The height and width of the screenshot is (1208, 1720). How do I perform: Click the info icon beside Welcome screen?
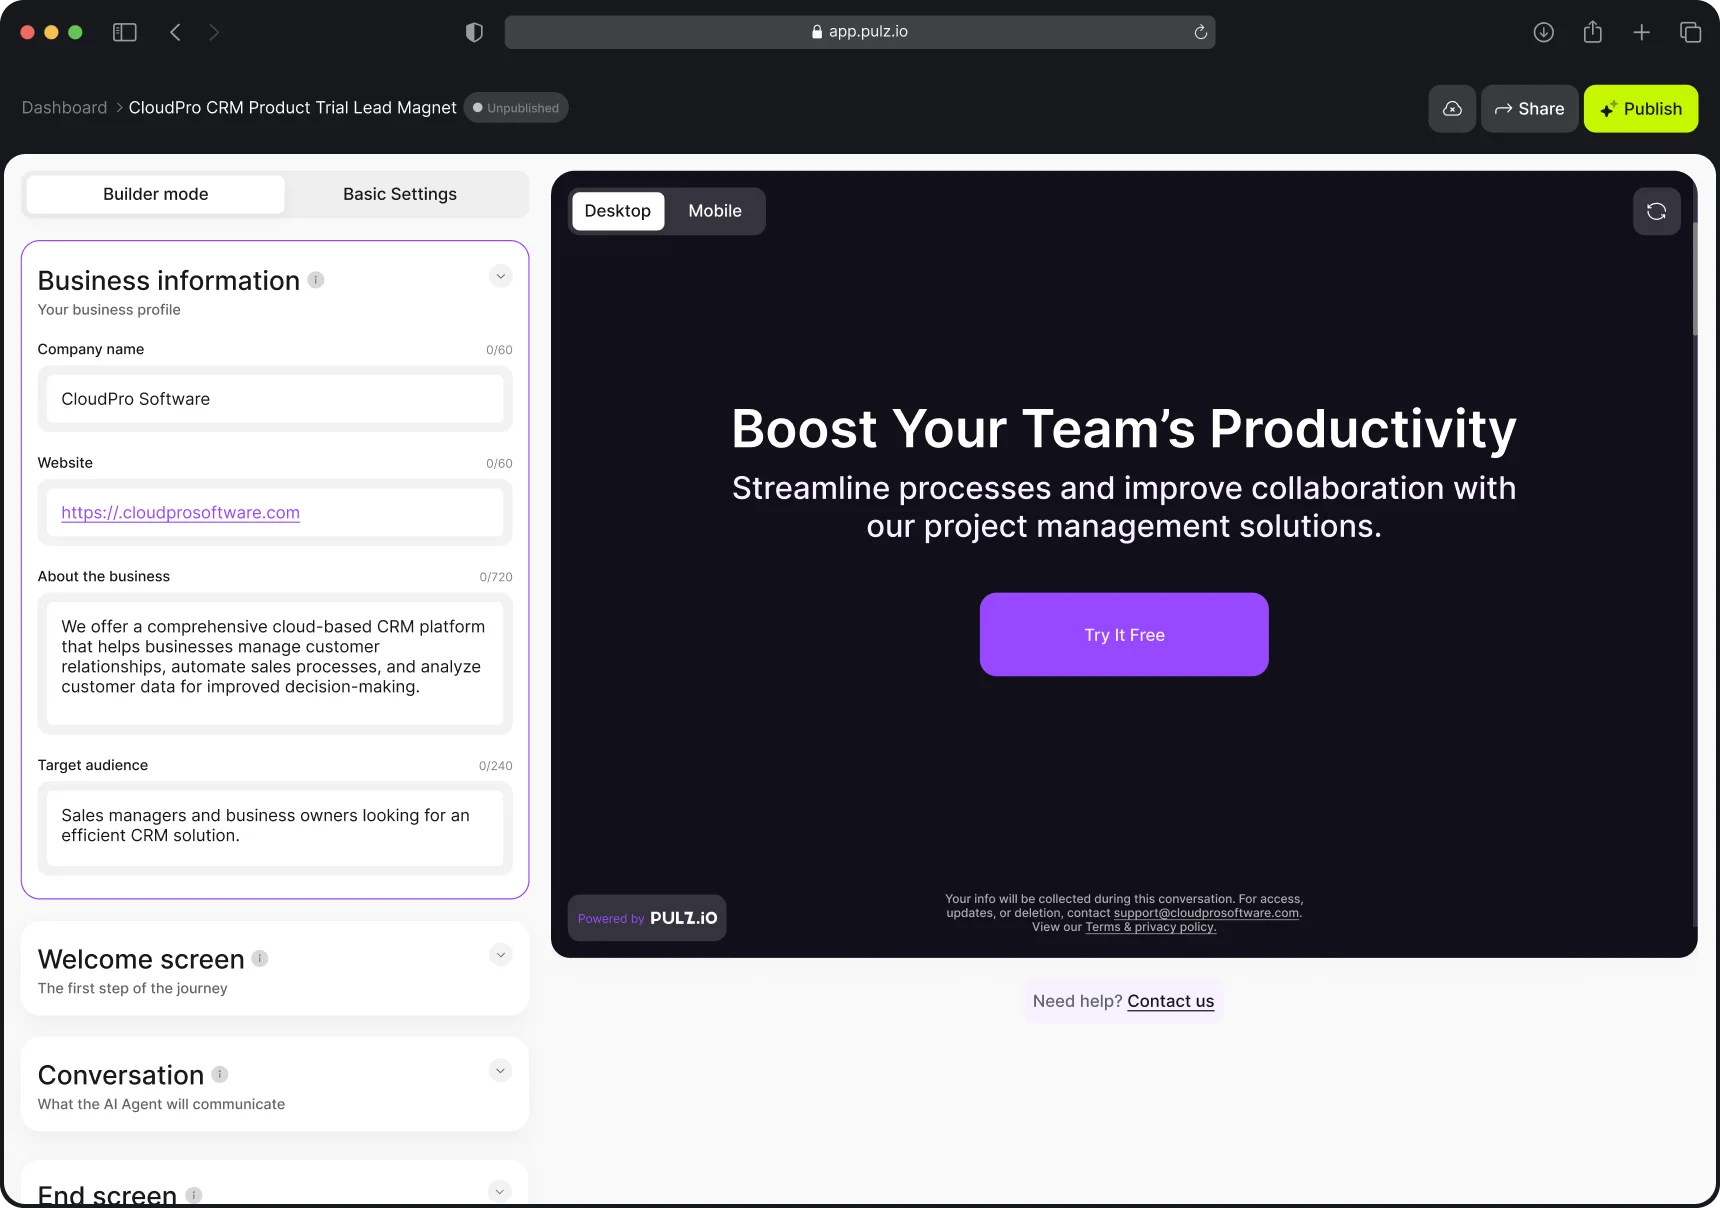tap(259, 958)
